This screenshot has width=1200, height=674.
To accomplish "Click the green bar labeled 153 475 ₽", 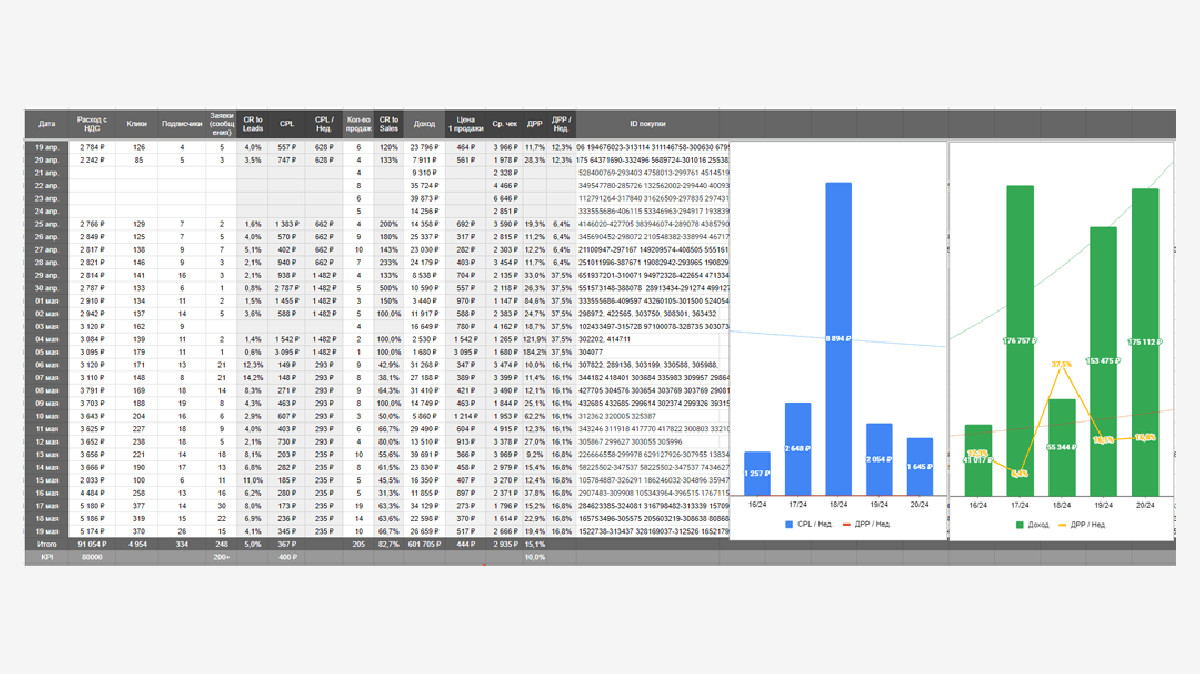I will click(1103, 361).
